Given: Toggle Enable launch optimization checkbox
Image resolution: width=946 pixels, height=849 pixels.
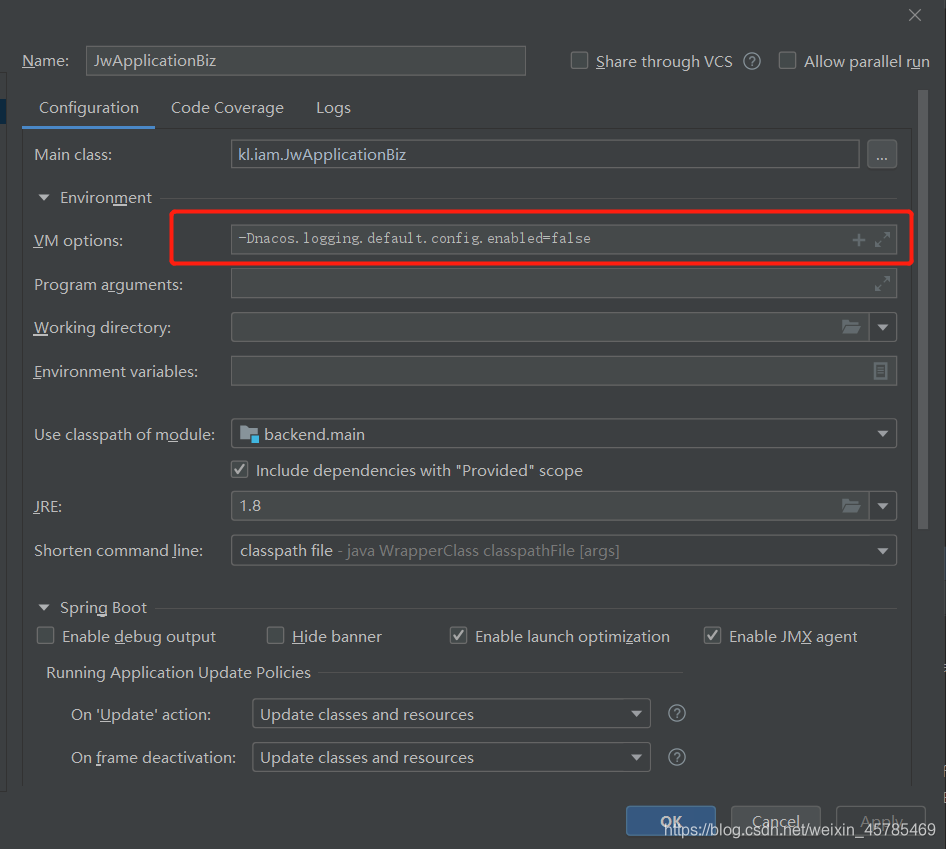Looking at the screenshot, I should pyautogui.click(x=458, y=635).
